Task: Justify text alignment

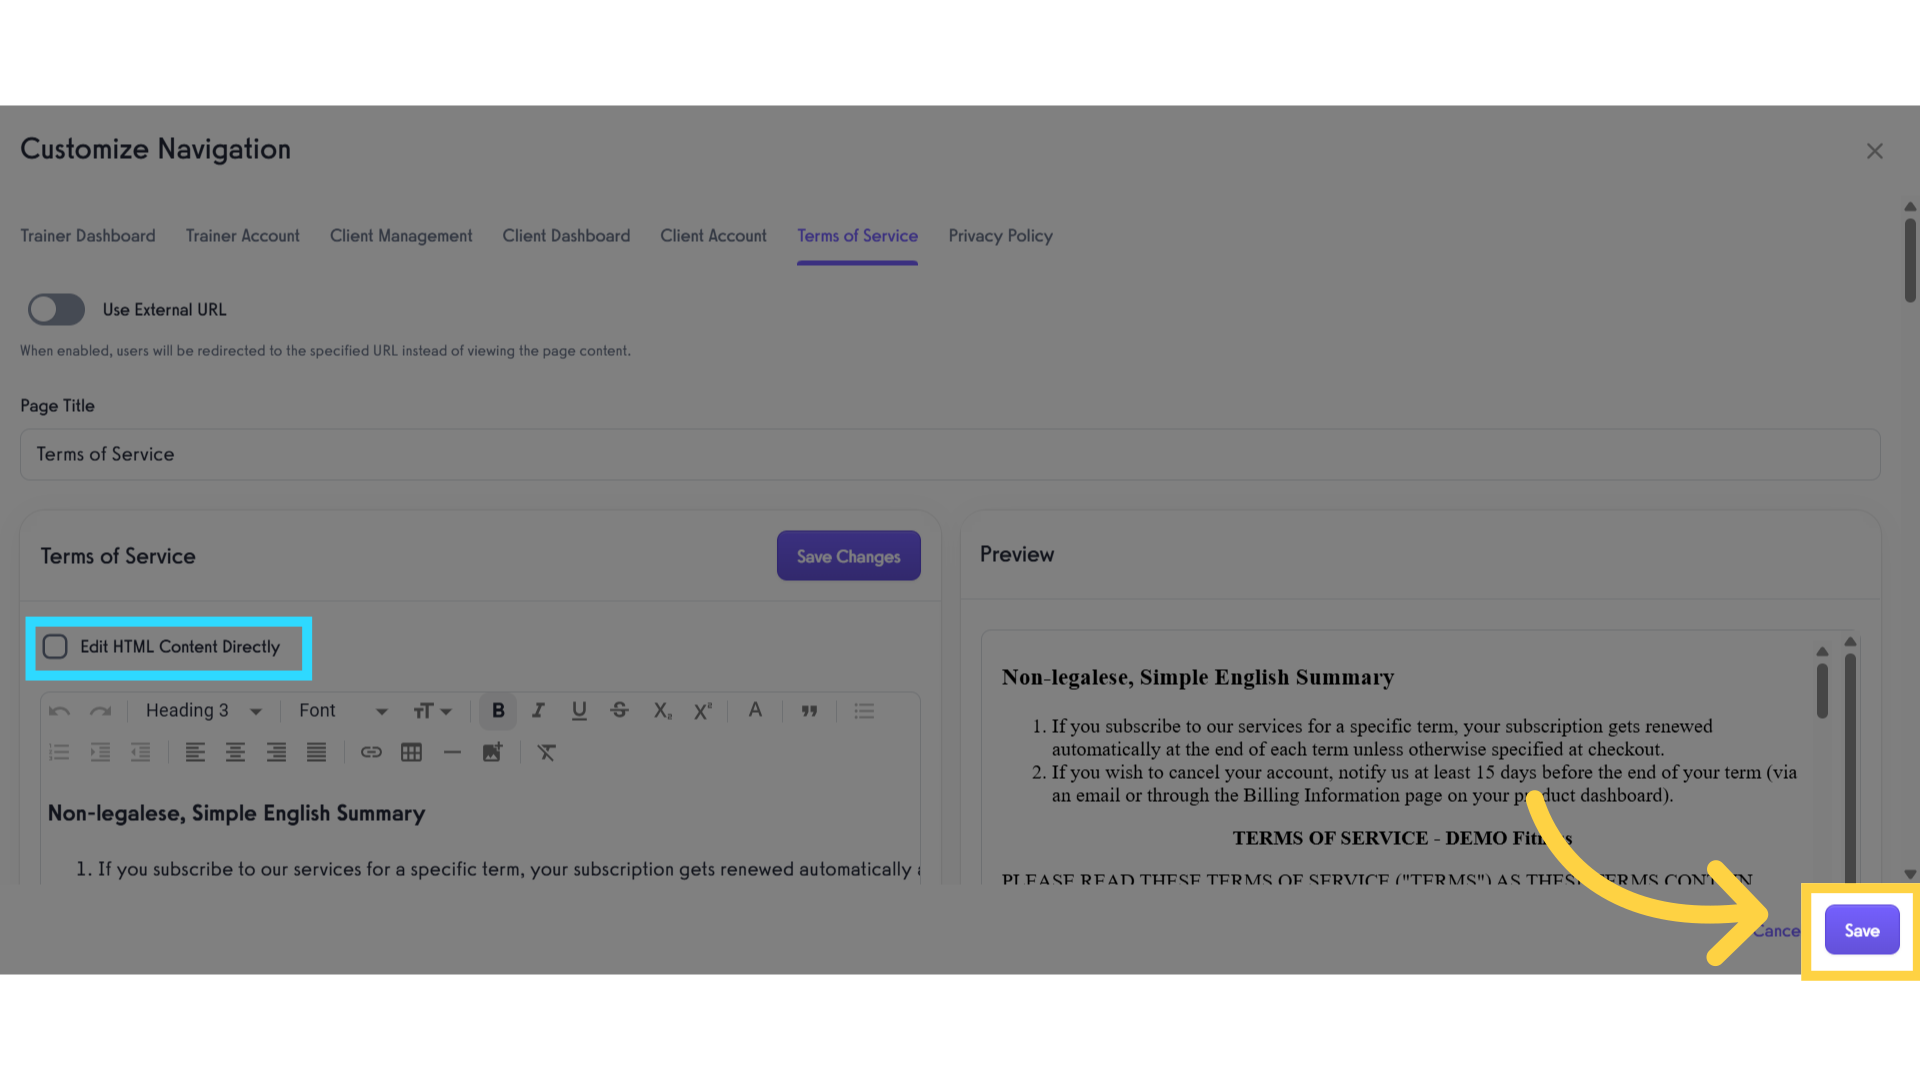Action: coord(316,752)
